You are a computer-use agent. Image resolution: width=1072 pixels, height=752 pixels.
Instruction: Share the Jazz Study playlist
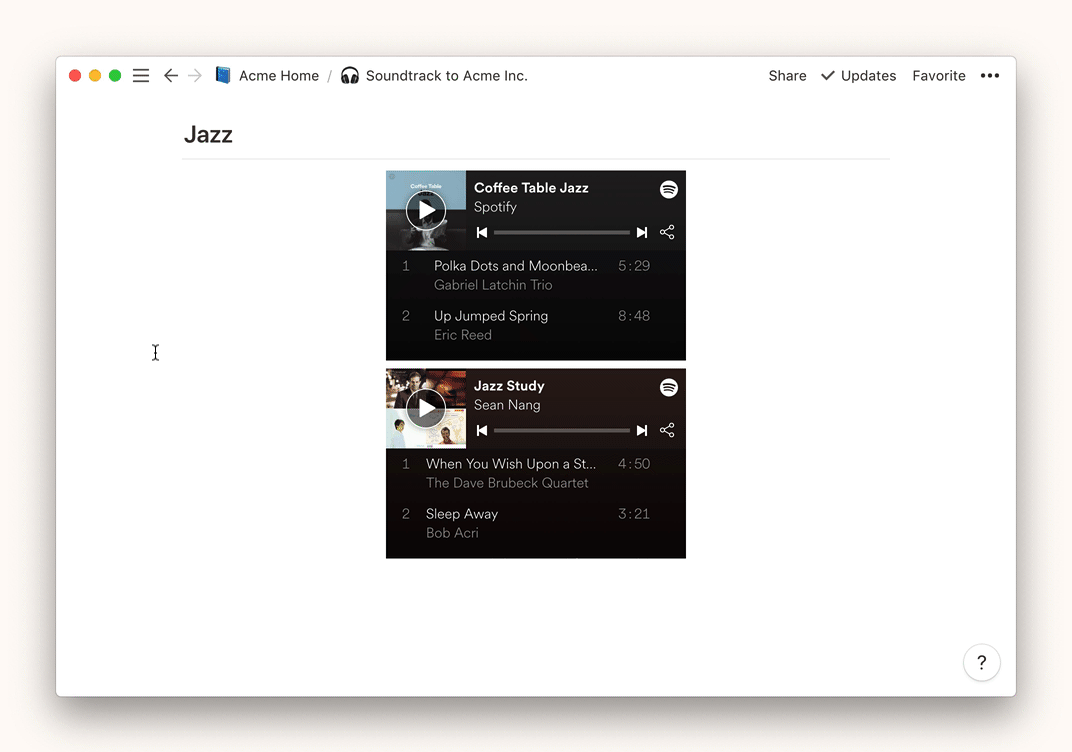point(667,431)
